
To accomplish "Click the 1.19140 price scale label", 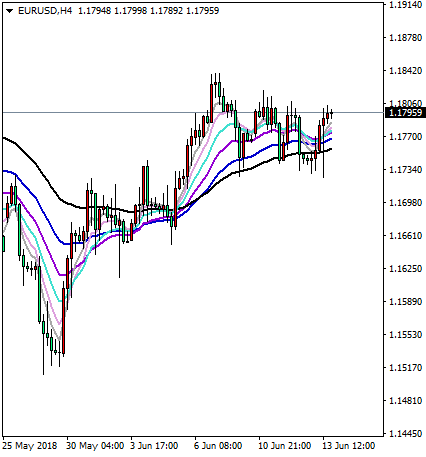I will [406, 5].
